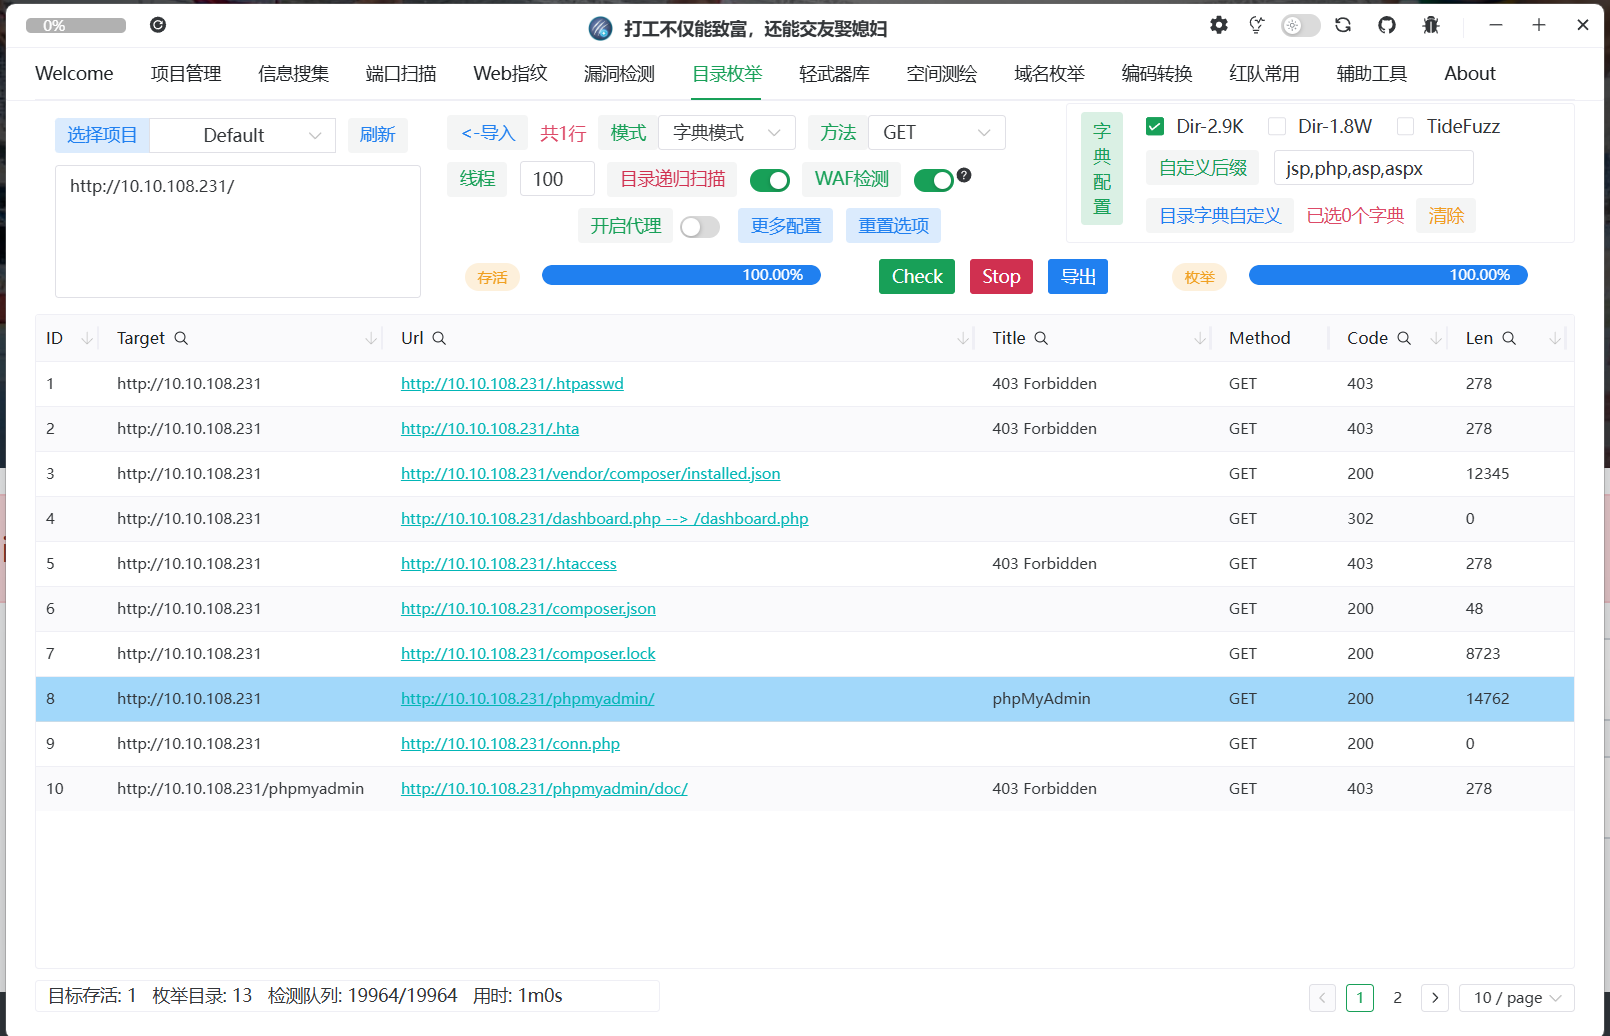1610x1036 pixels.
Task: Open the phpmyadmin URL link in row 8
Action: tap(527, 699)
